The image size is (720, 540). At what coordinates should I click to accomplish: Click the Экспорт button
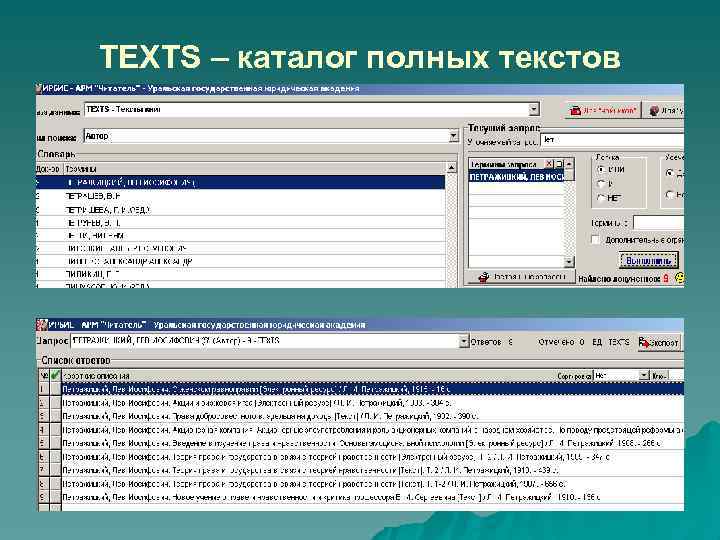click(659, 343)
